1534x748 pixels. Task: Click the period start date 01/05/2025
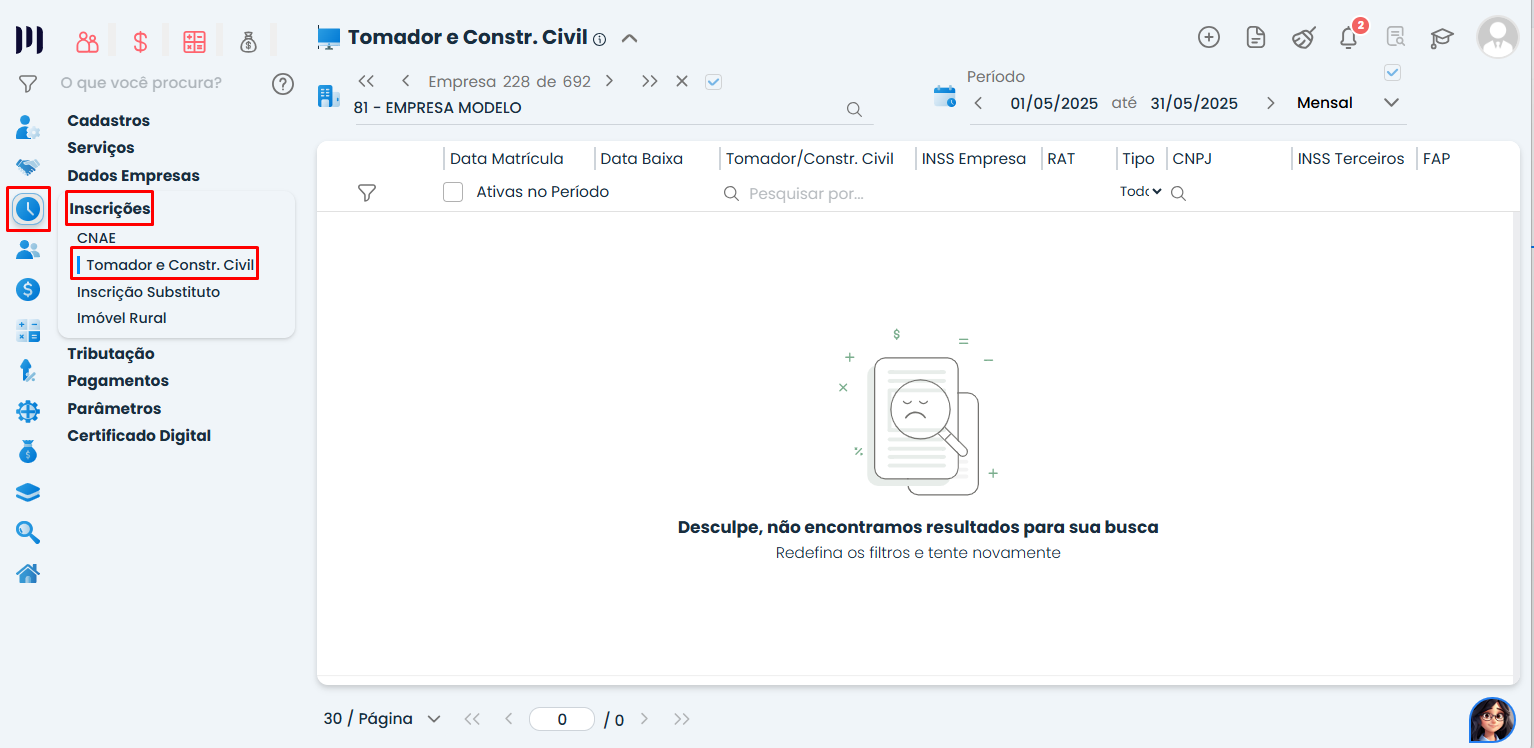1054,103
